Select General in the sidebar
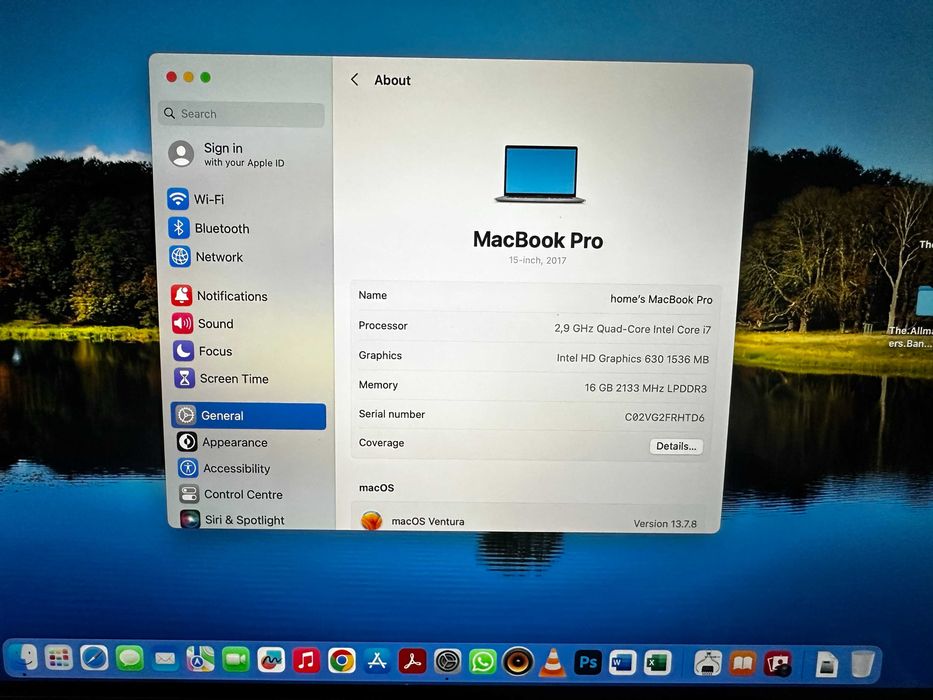933x700 pixels. coord(249,415)
